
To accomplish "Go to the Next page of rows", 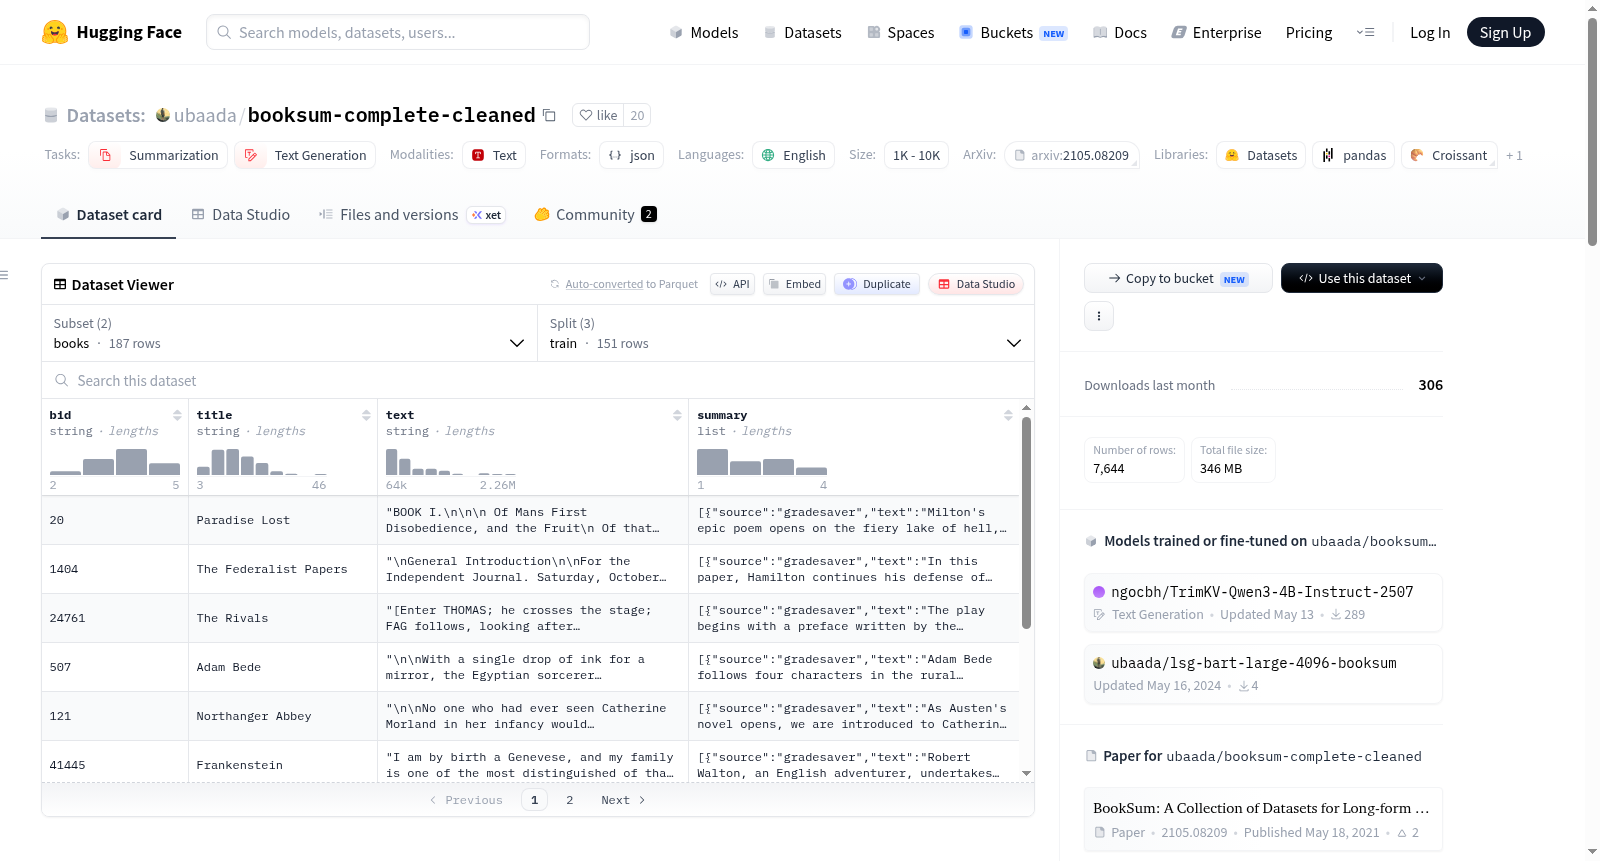I will [x=623, y=800].
